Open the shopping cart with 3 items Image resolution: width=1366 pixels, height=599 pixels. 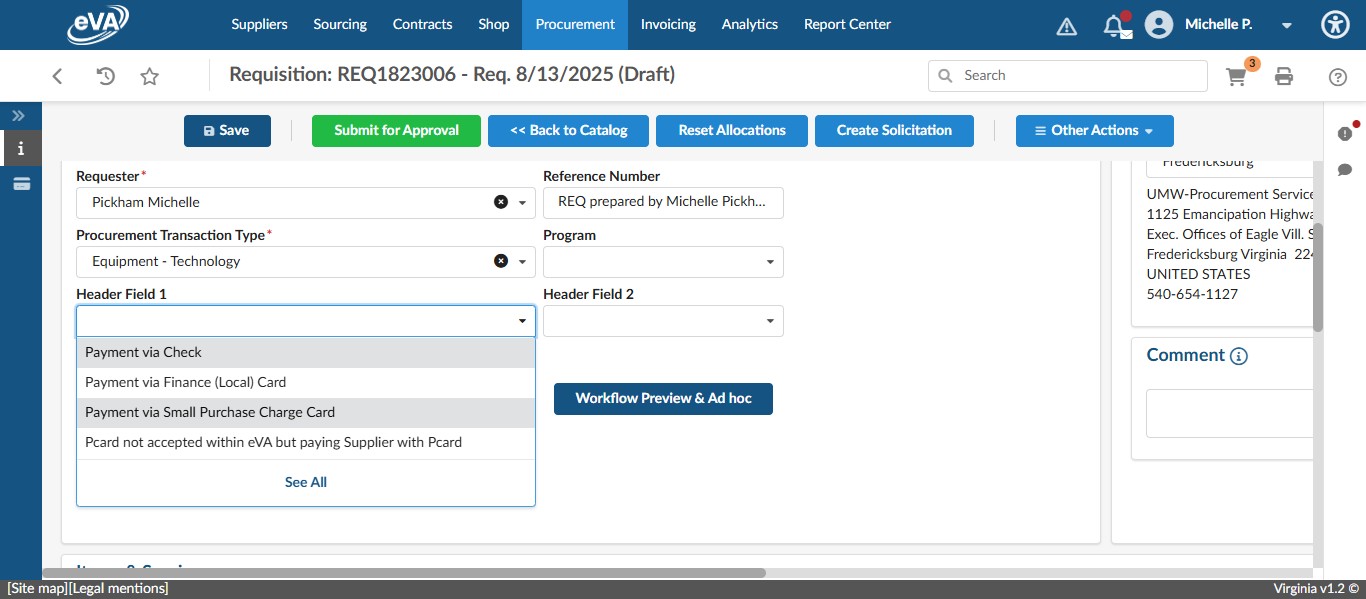1236,75
